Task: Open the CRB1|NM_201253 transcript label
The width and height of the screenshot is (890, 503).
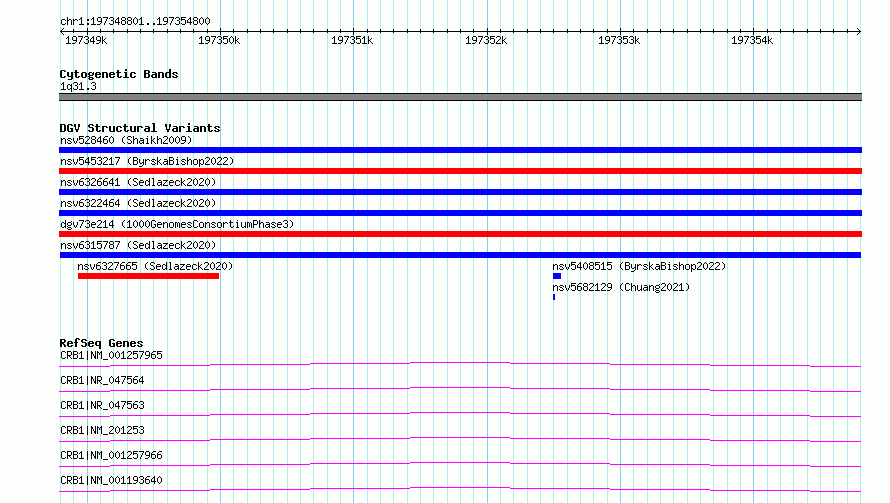Action: pos(102,430)
